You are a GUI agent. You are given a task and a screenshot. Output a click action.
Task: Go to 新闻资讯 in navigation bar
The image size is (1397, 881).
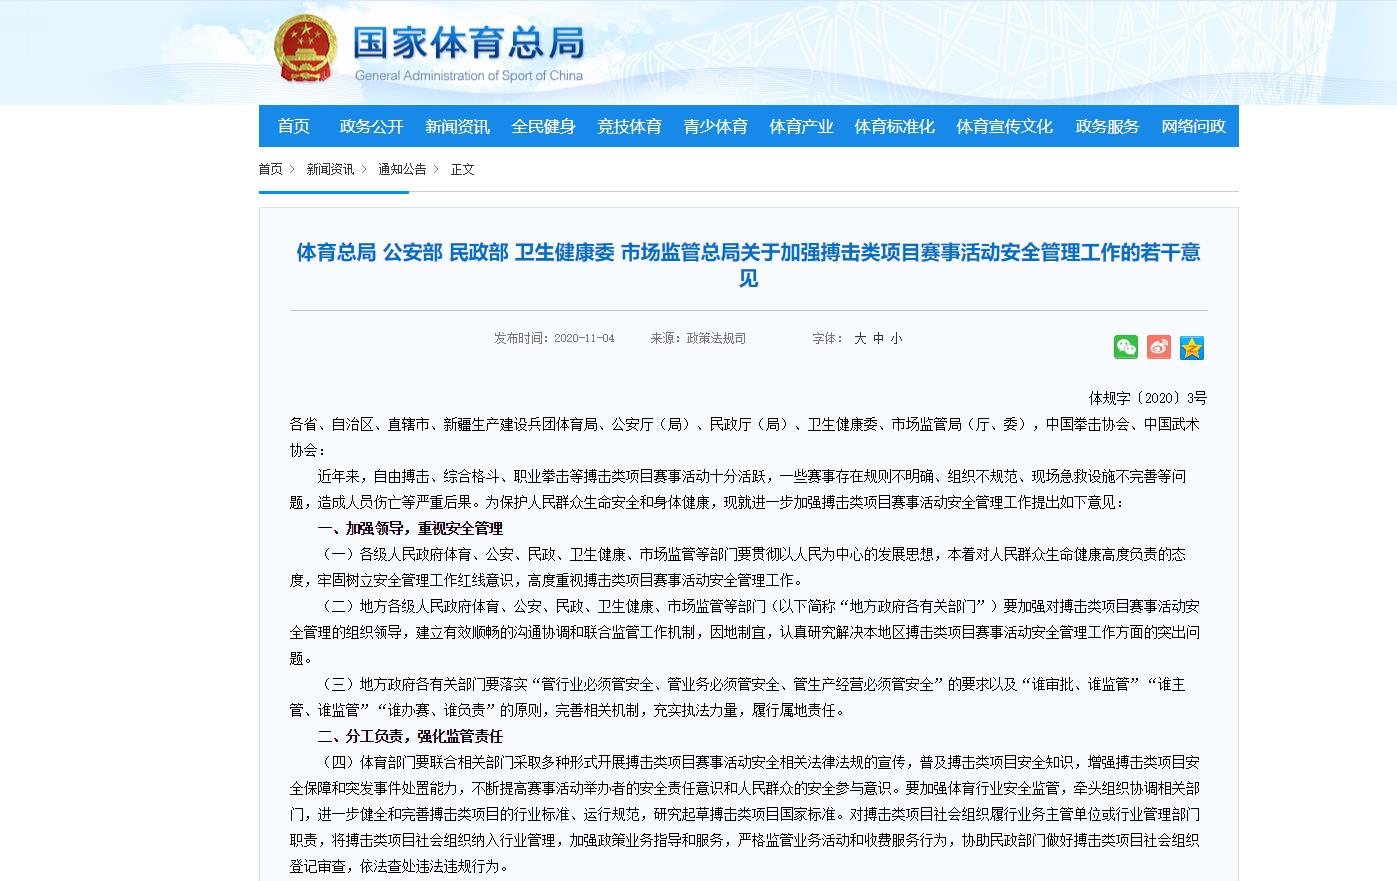click(457, 126)
